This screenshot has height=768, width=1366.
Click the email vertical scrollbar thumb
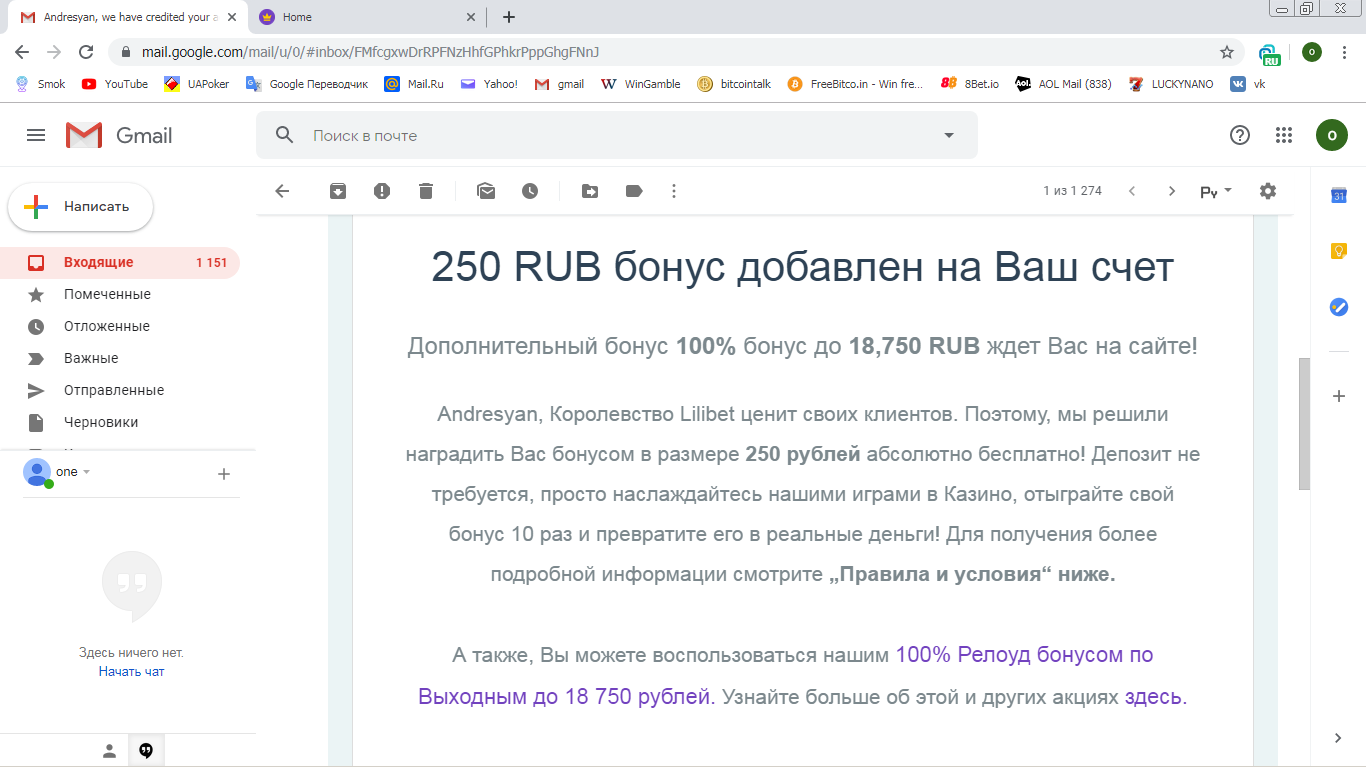point(1304,424)
